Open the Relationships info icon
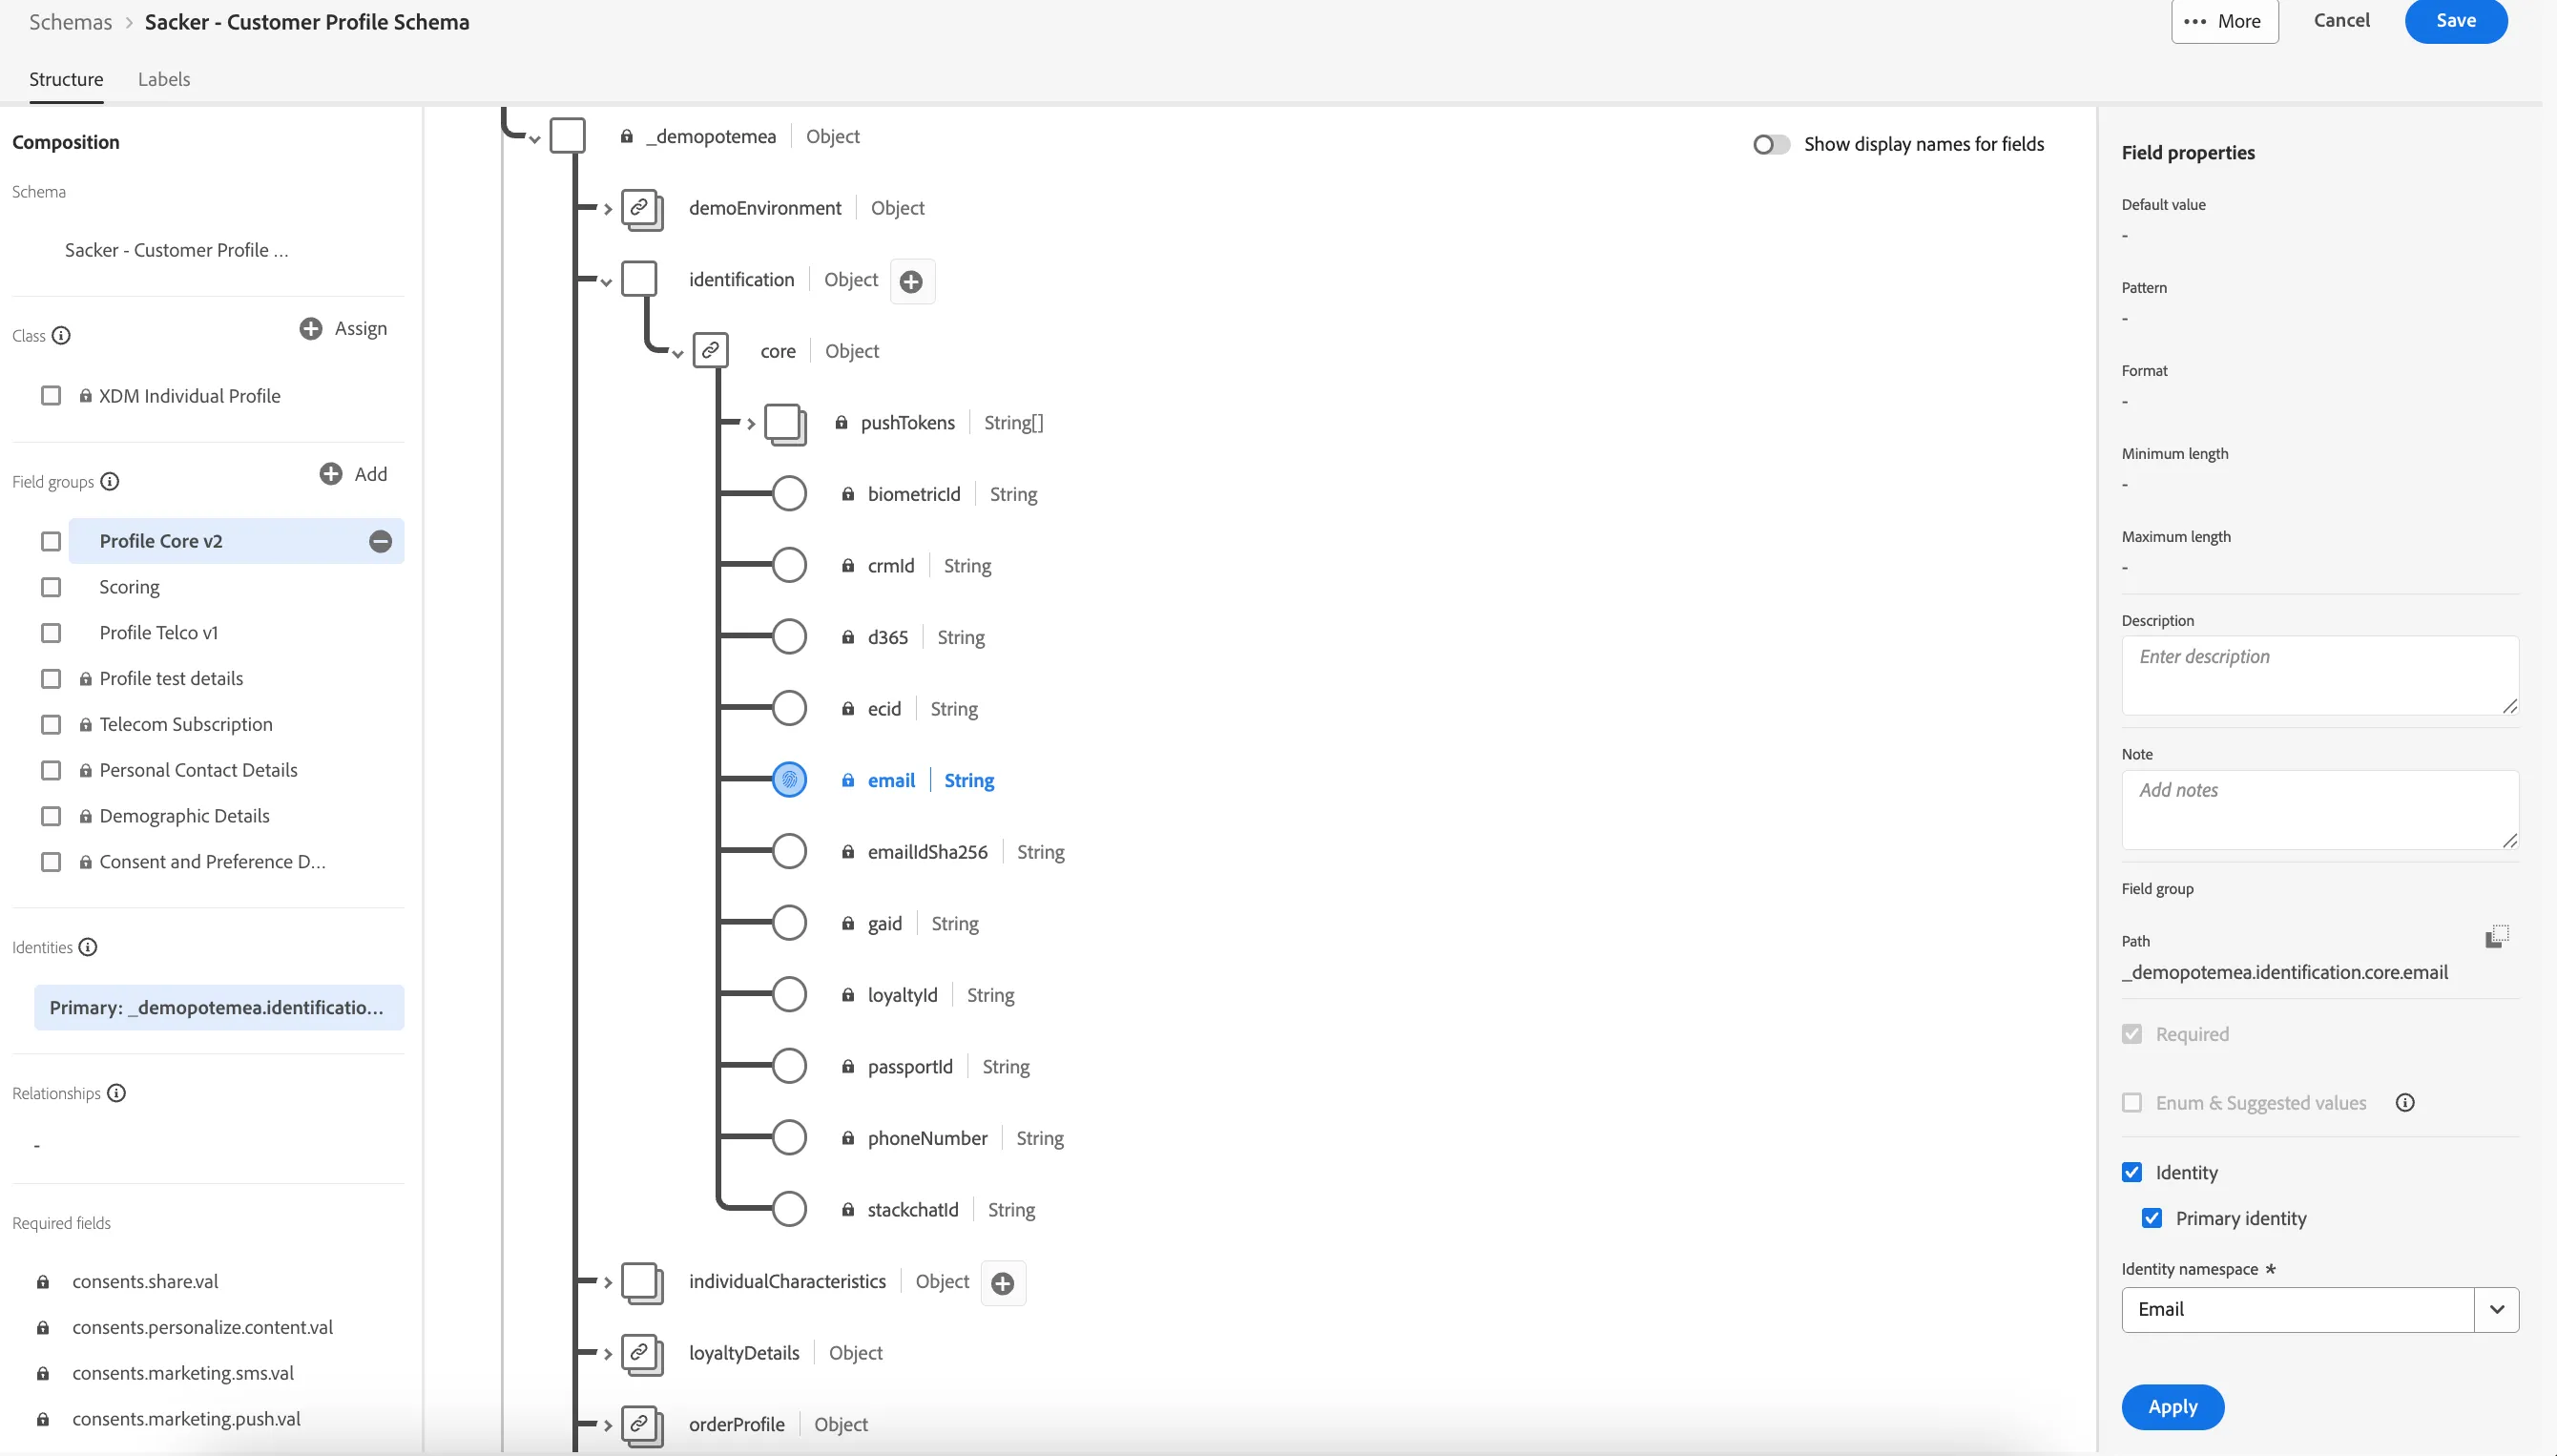Viewport: 2557px width, 1456px height. [116, 1093]
